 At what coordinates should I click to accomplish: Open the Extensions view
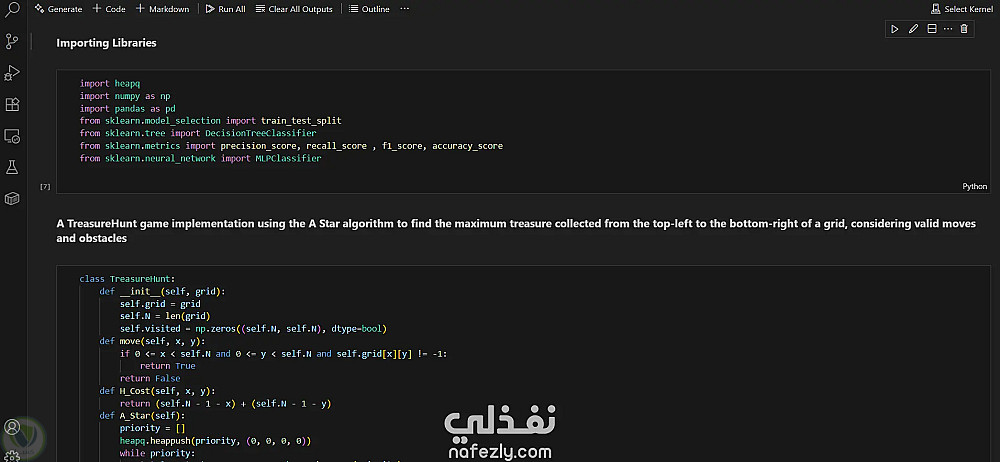(x=12, y=104)
